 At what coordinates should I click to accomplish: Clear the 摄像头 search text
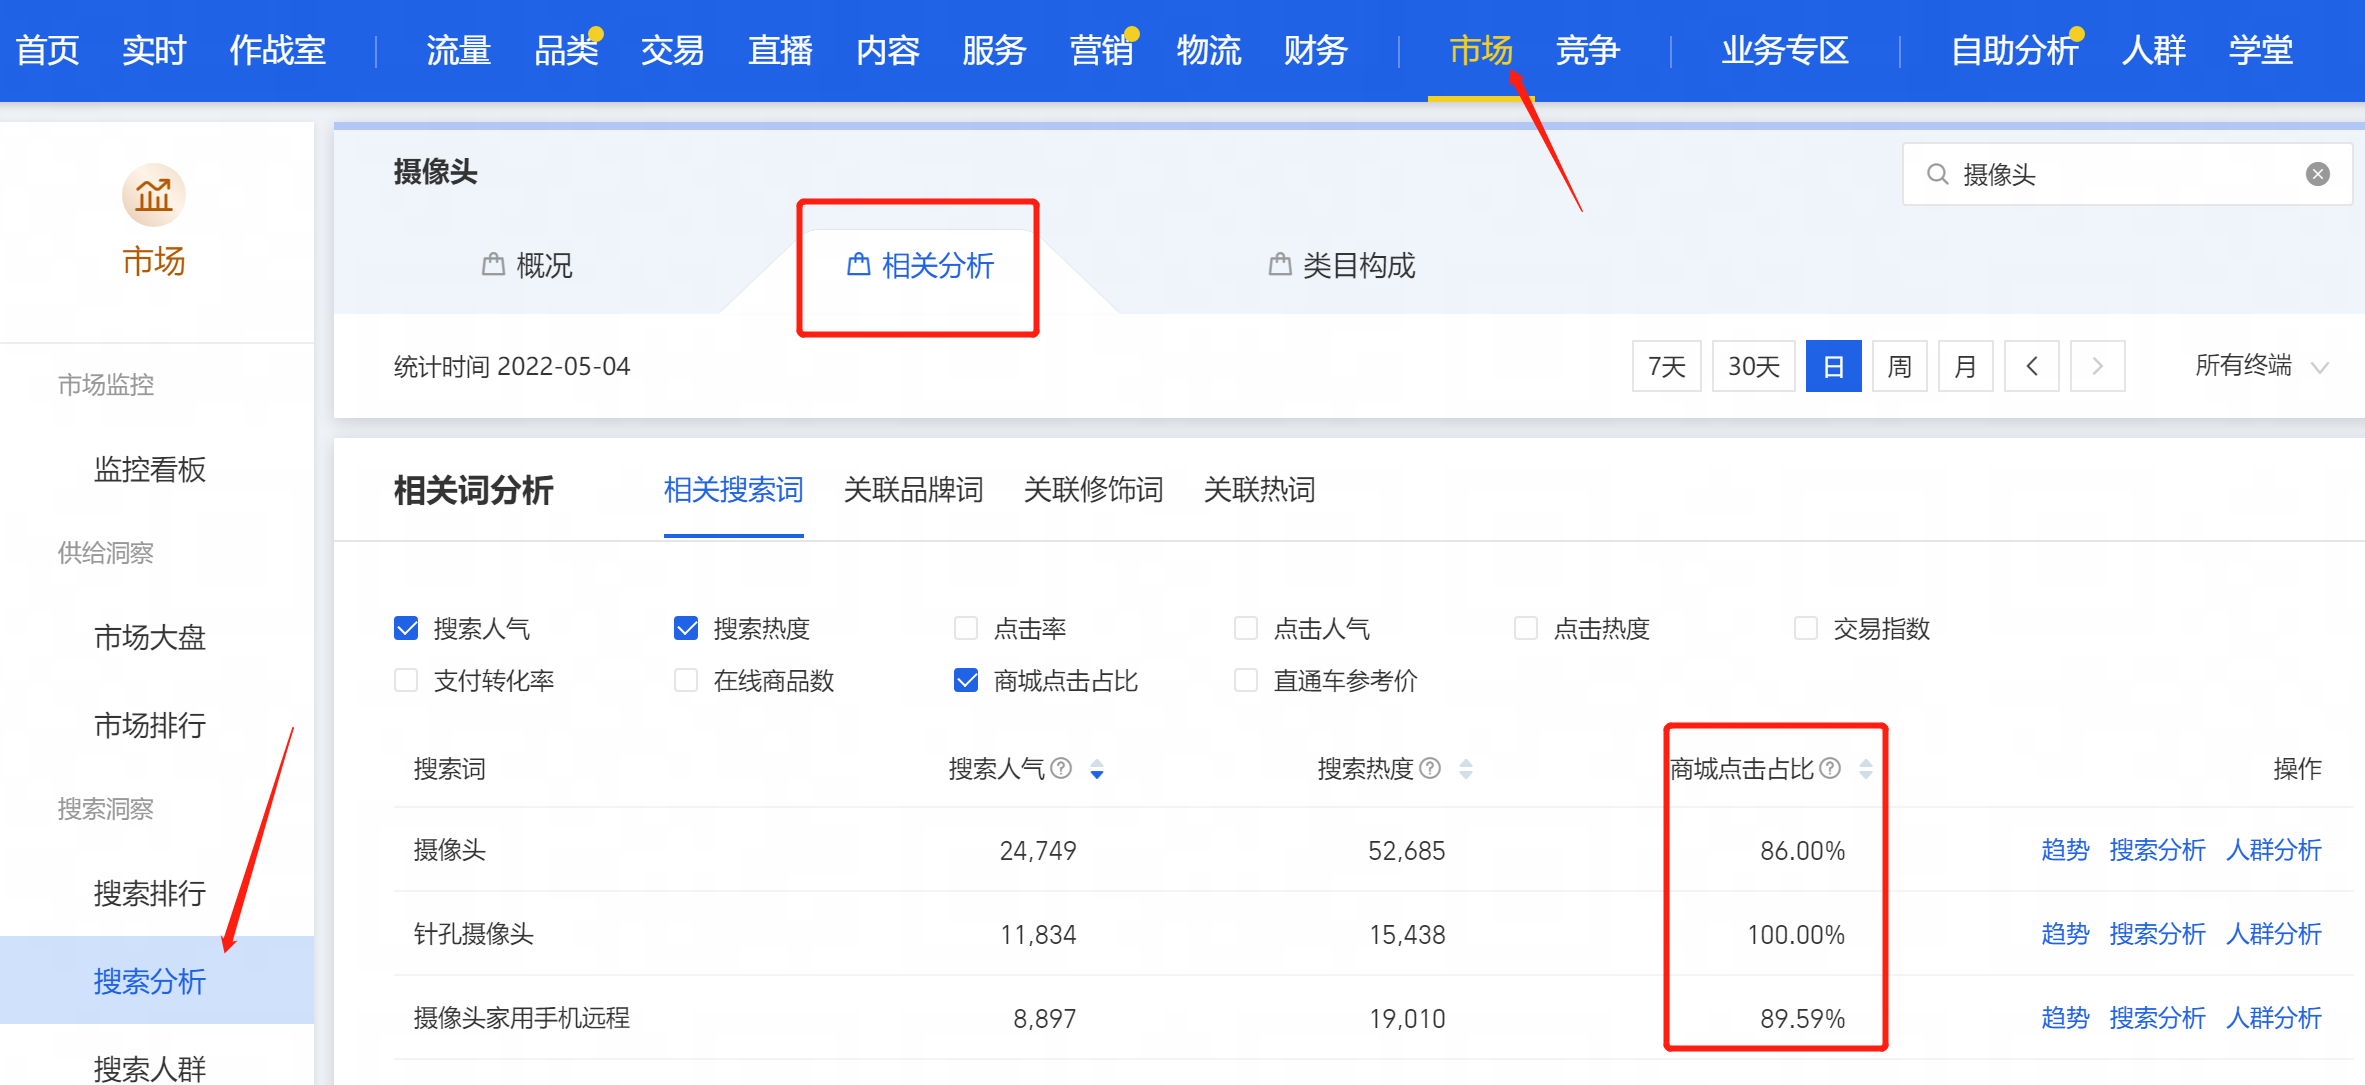click(x=2318, y=174)
